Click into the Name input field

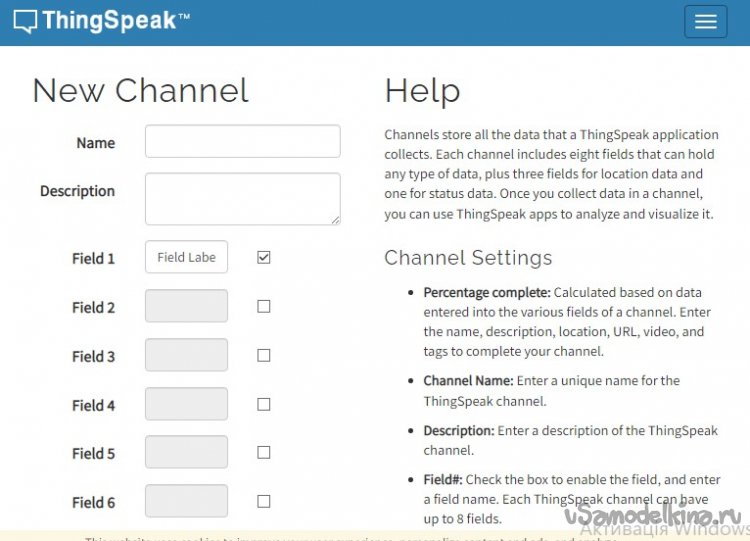point(242,141)
